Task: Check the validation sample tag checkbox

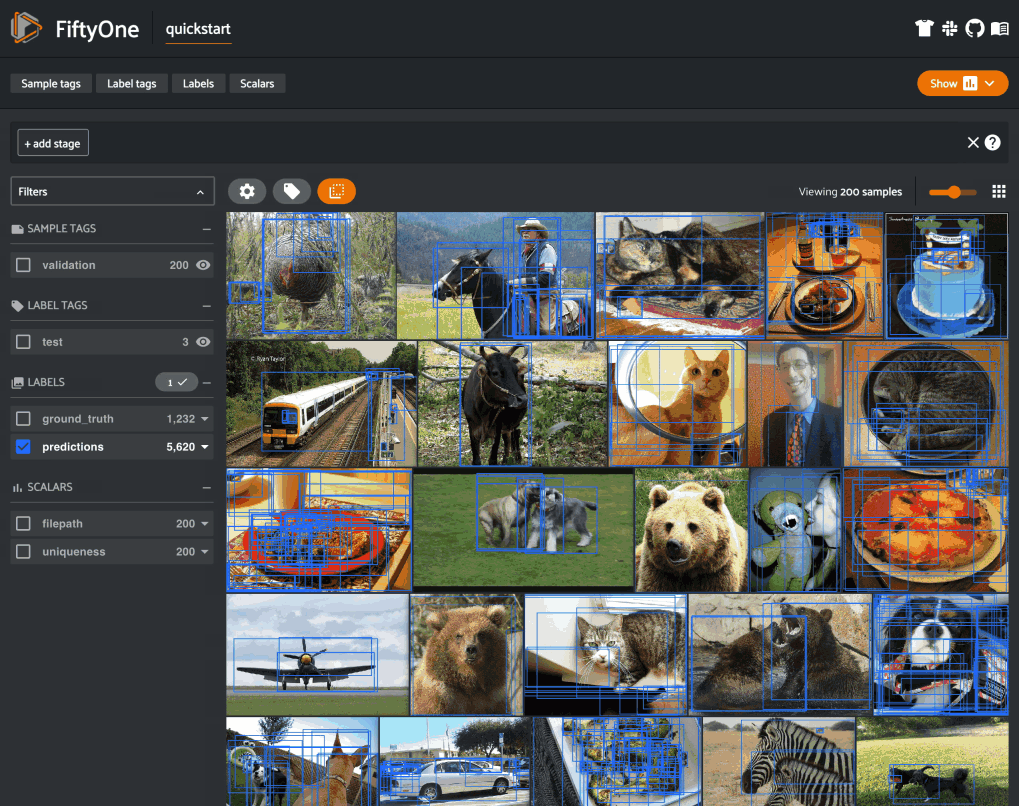Action: [23, 265]
